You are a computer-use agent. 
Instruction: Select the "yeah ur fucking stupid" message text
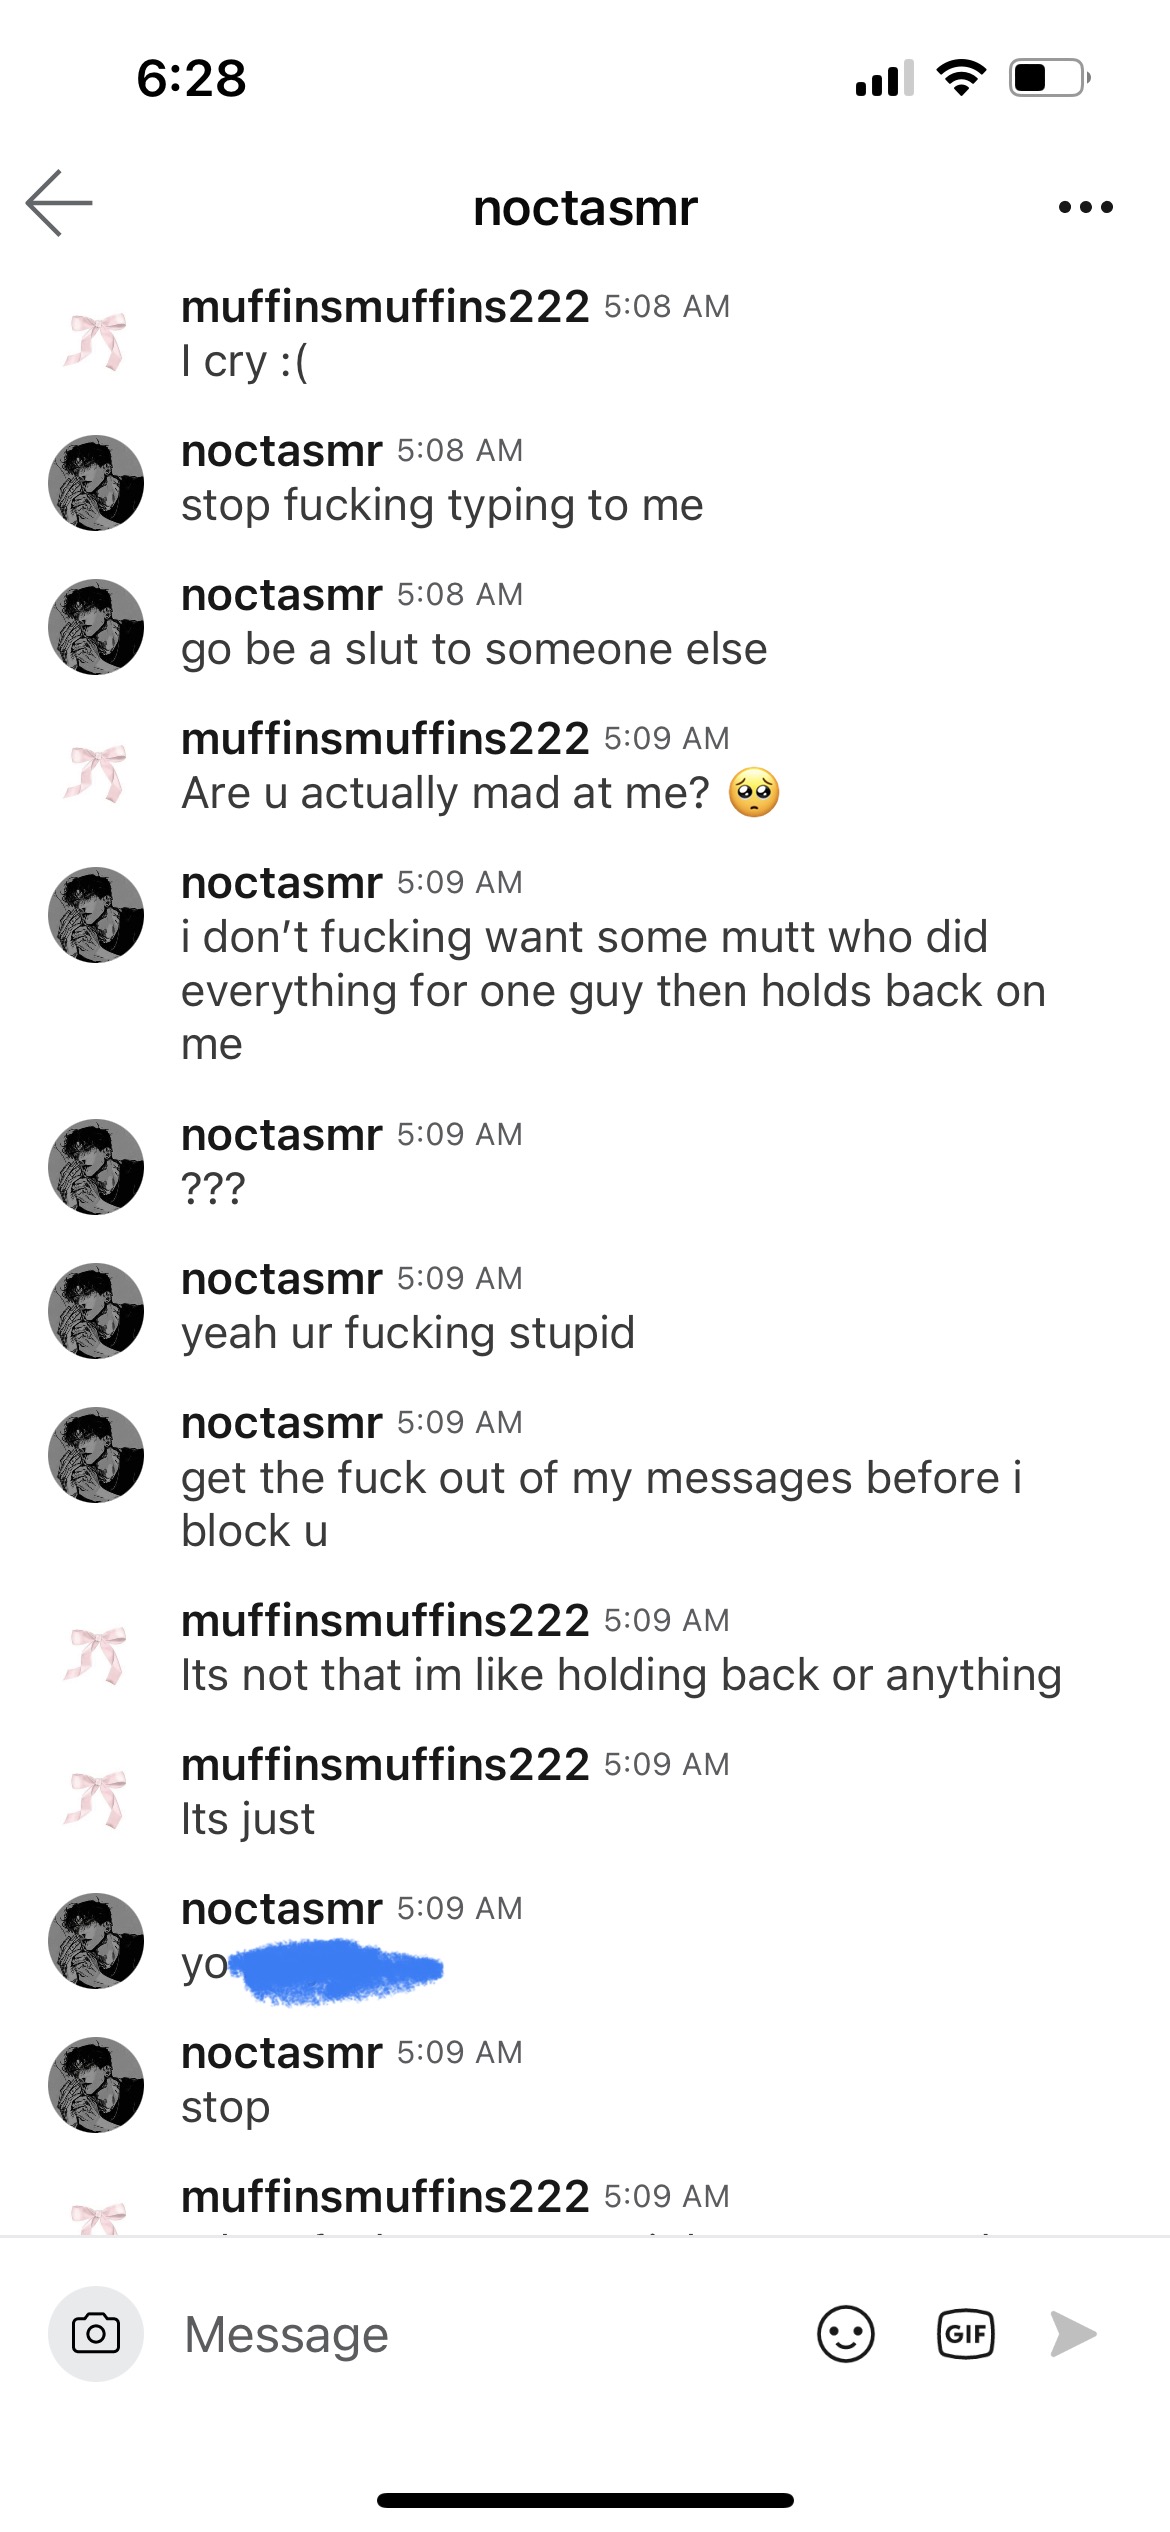click(x=408, y=1333)
